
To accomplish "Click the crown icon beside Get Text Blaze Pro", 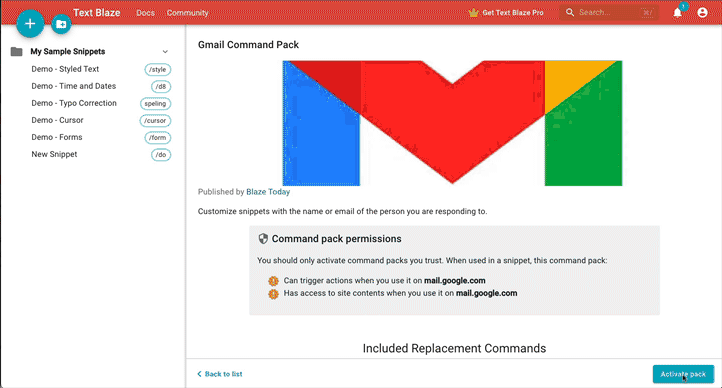I will [473, 12].
